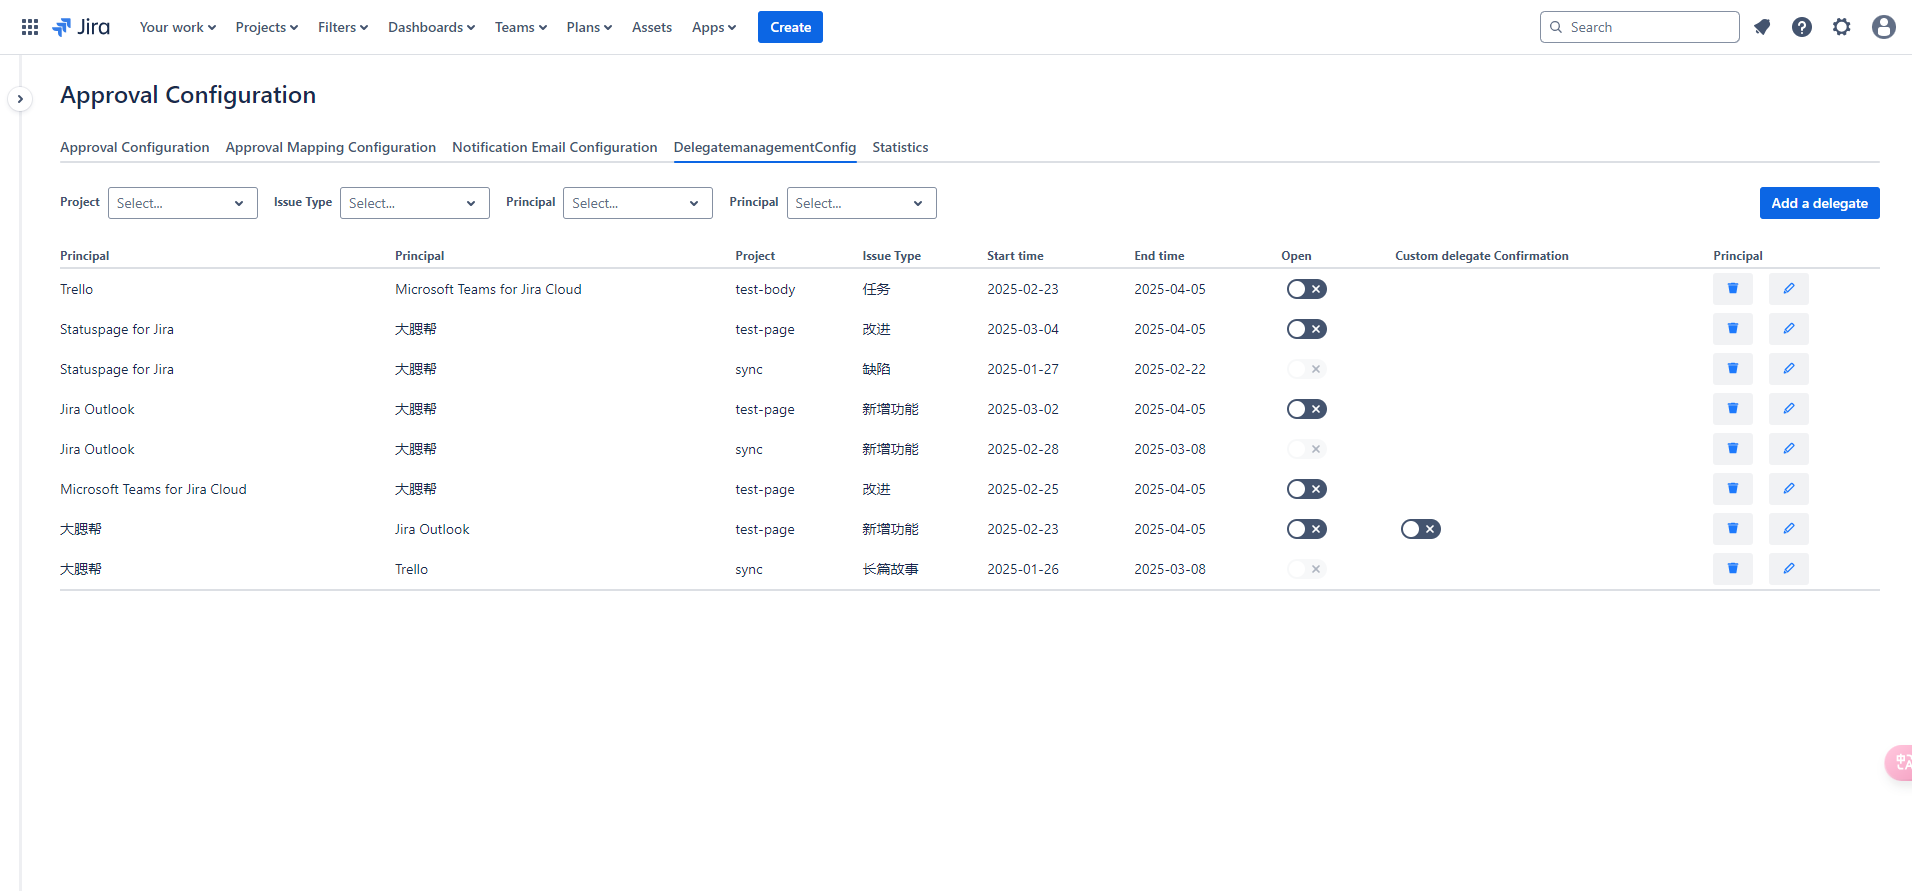The image size is (1912, 891).
Task: Click the Add a delegate button
Action: point(1819,203)
